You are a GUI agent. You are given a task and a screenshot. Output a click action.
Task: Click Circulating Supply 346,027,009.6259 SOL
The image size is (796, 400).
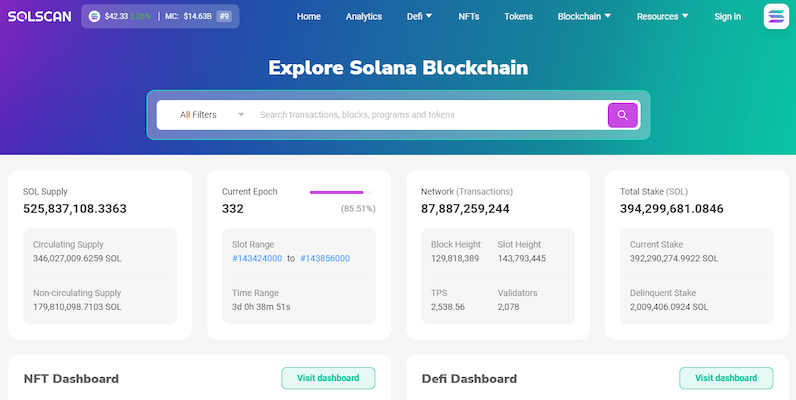tap(77, 258)
